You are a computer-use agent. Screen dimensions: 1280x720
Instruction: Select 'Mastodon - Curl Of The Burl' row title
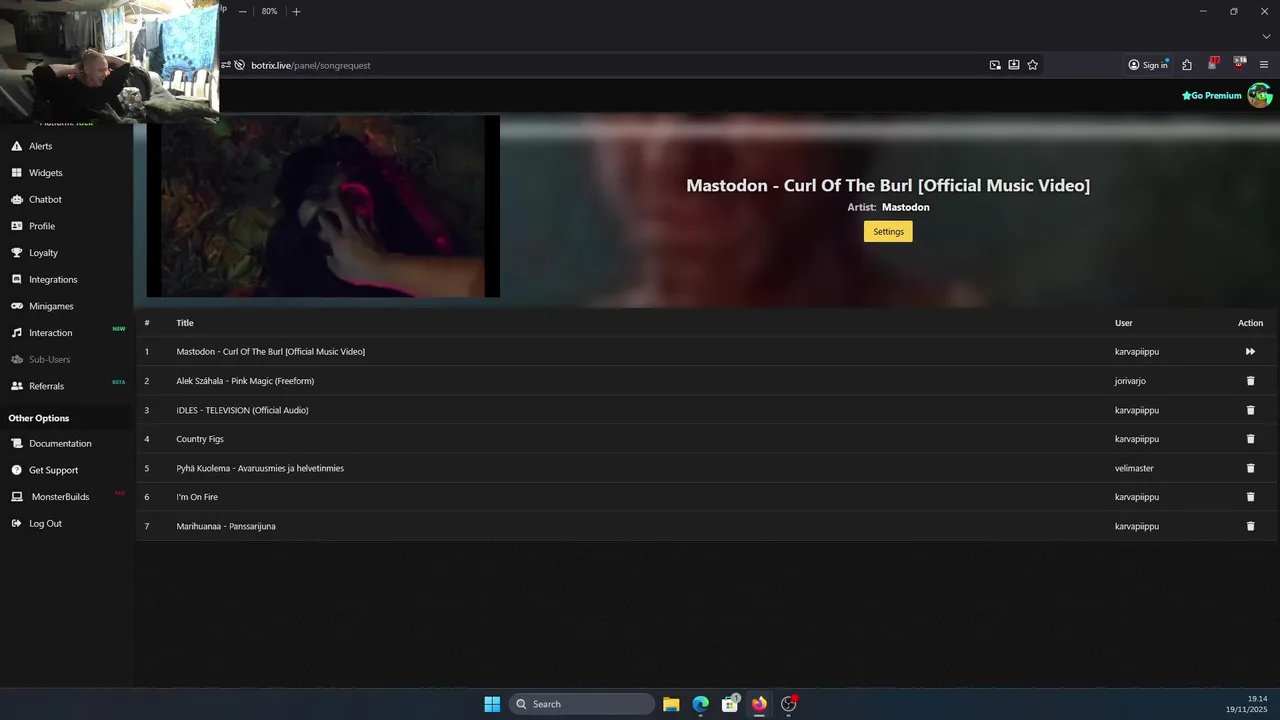(271, 352)
